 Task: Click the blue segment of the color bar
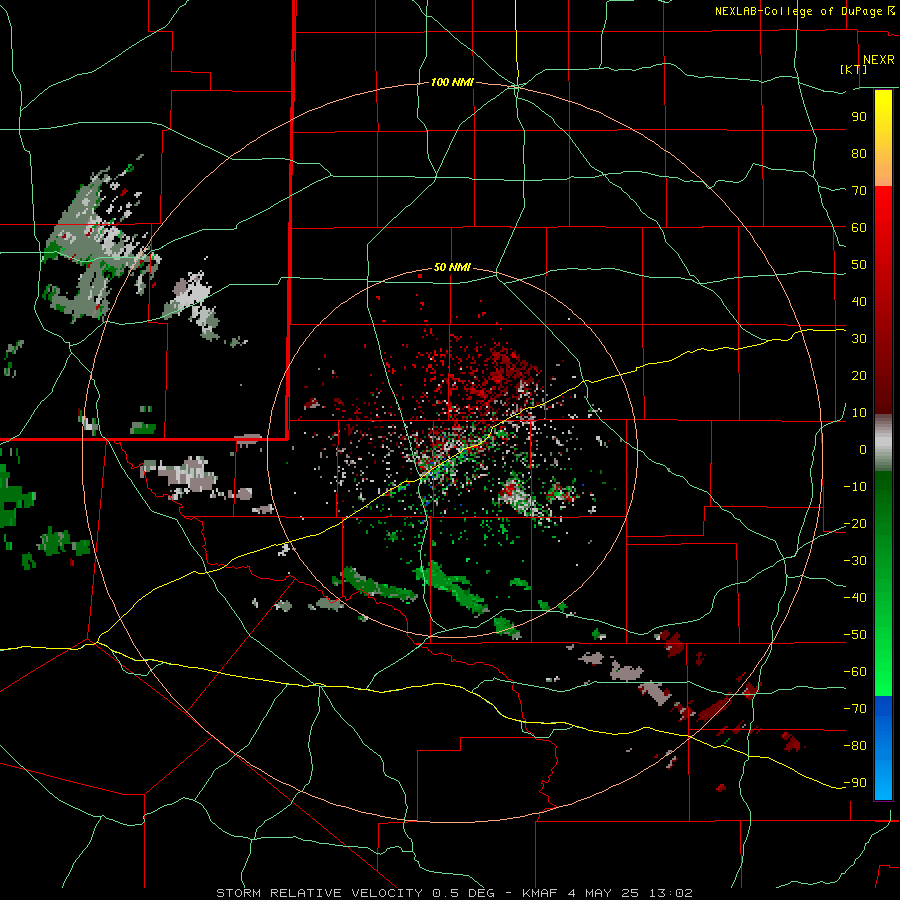[883, 748]
